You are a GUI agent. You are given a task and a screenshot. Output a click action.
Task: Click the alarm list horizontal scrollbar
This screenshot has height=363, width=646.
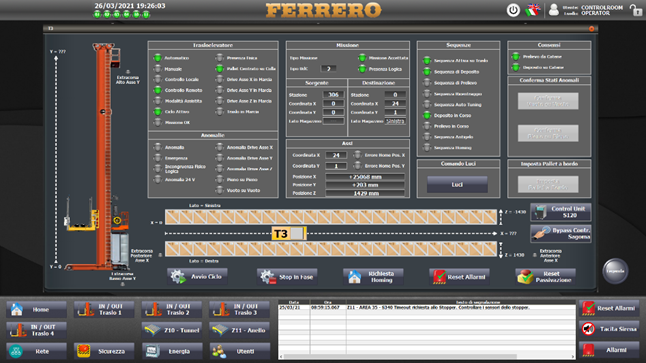point(426,356)
